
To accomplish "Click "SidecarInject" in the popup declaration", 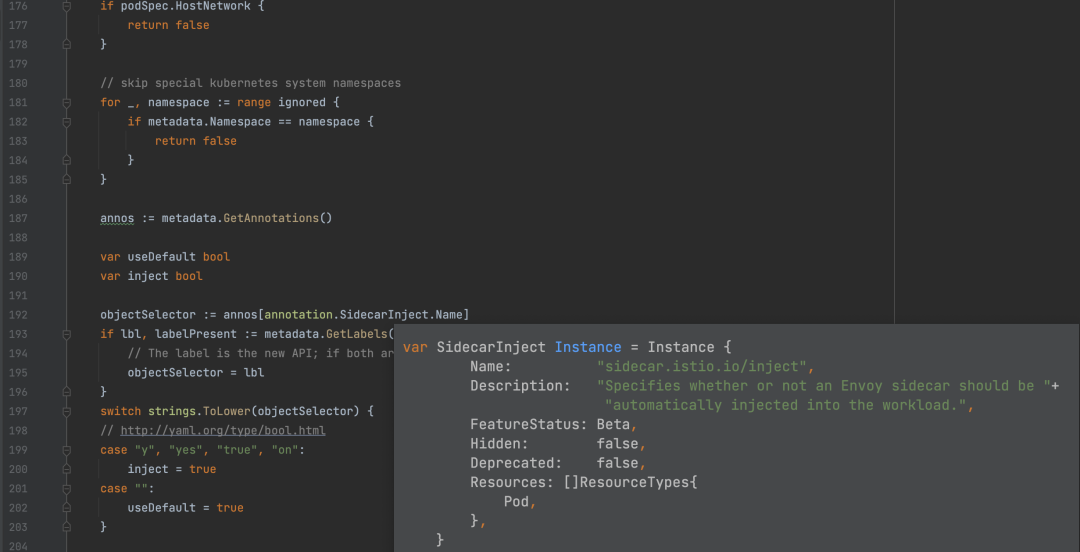I will coord(491,347).
